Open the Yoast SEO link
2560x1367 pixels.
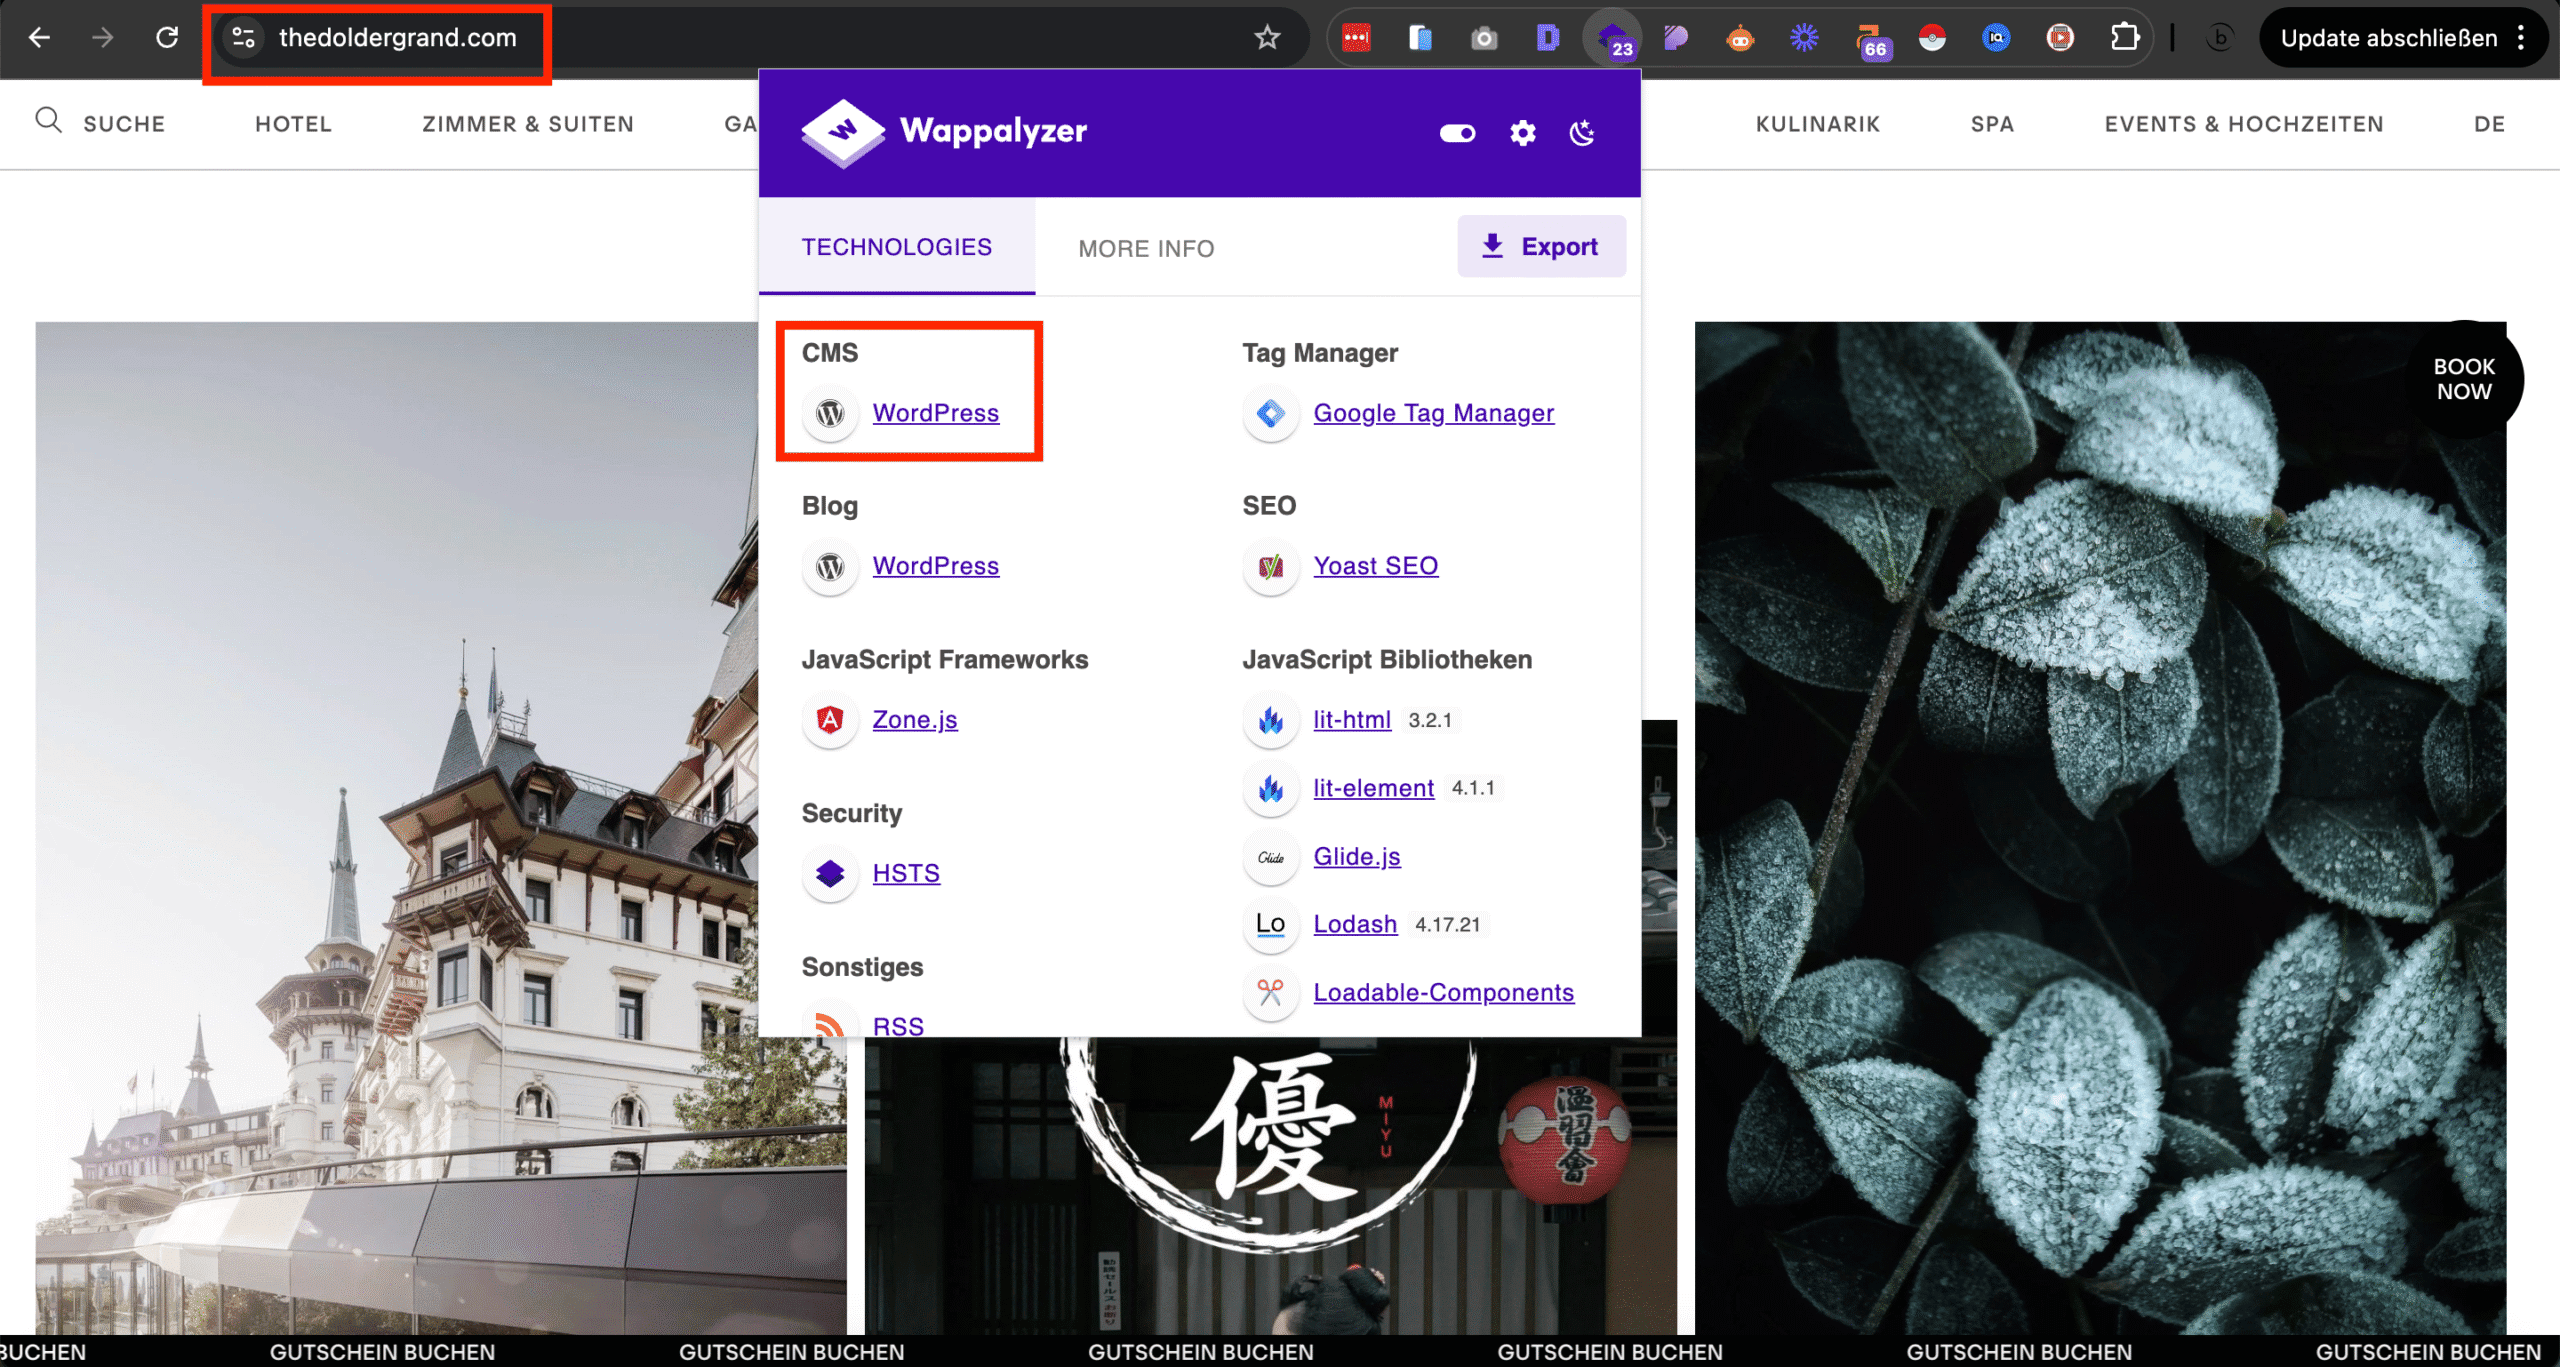pyautogui.click(x=1375, y=566)
